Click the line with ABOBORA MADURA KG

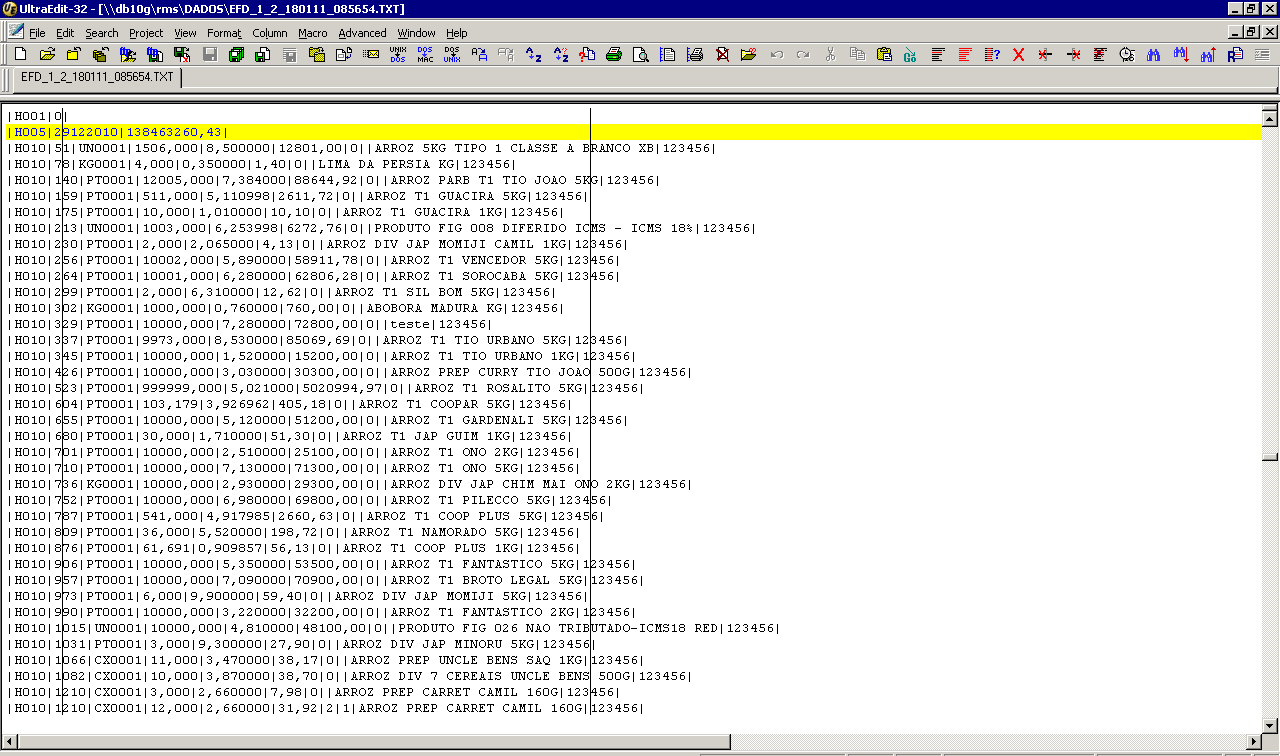pyautogui.click(x=286, y=308)
